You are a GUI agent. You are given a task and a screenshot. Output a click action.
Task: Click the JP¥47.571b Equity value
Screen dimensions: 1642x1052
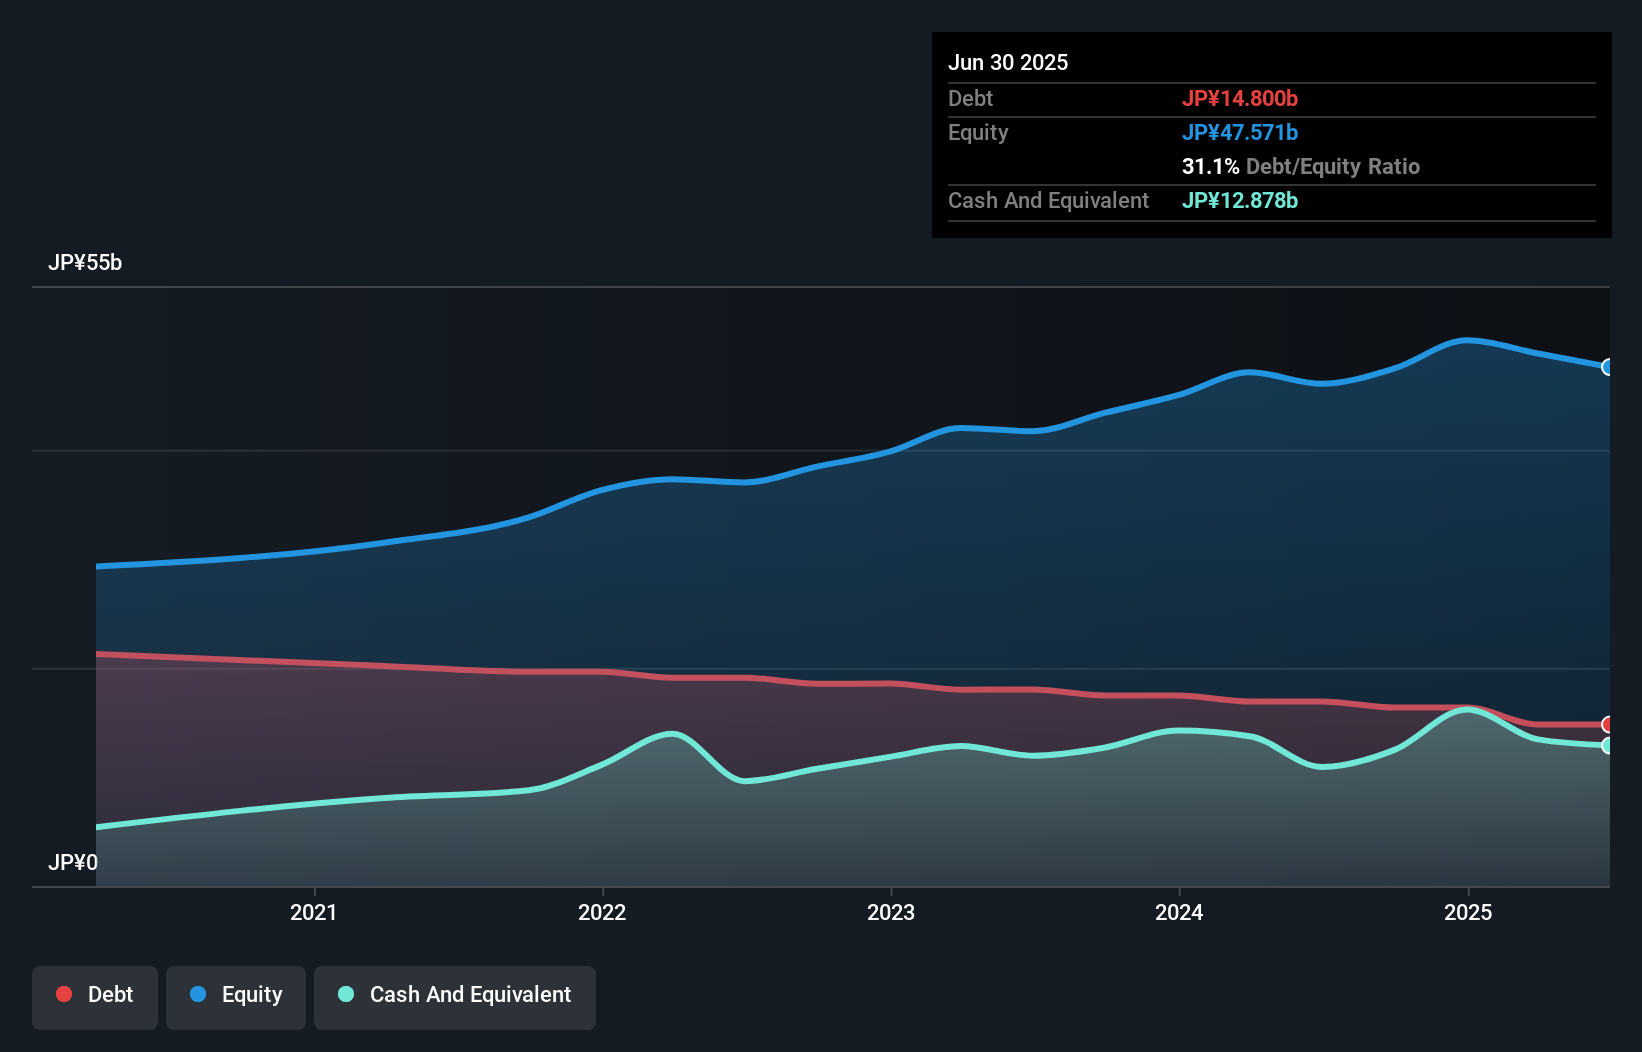(1240, 132)
